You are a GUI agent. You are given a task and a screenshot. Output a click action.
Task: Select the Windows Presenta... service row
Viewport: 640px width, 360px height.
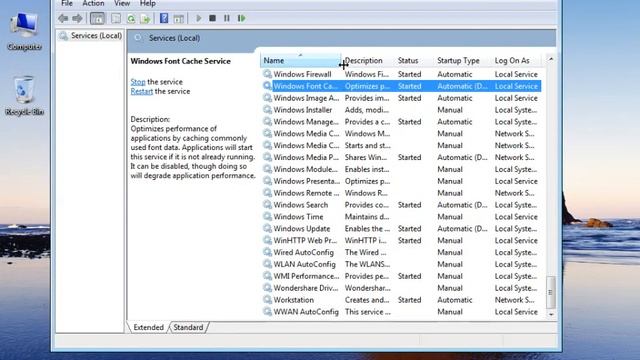pyautogui.click(x=401, y=181)
